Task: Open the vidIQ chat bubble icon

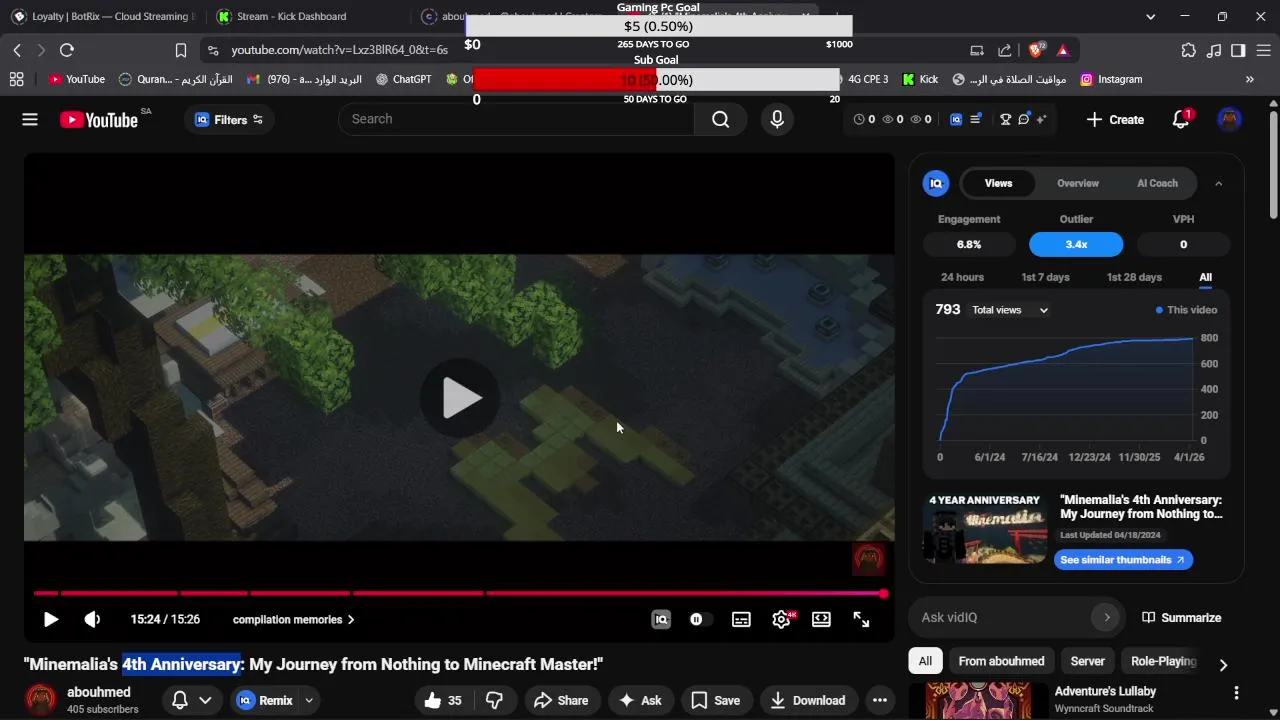Action: pyautogui.click(x=1023, y=119)
